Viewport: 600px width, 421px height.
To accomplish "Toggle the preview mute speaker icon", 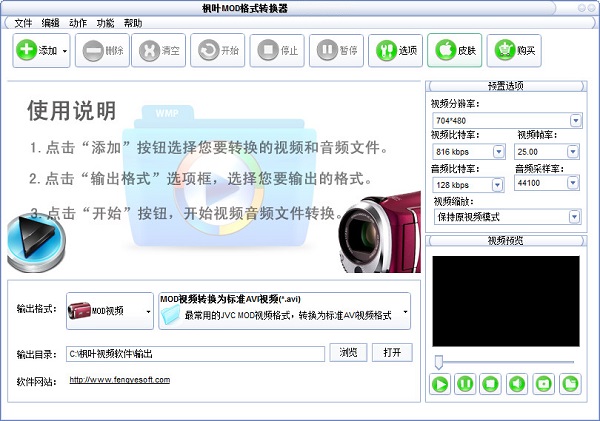I will [517, 383].
